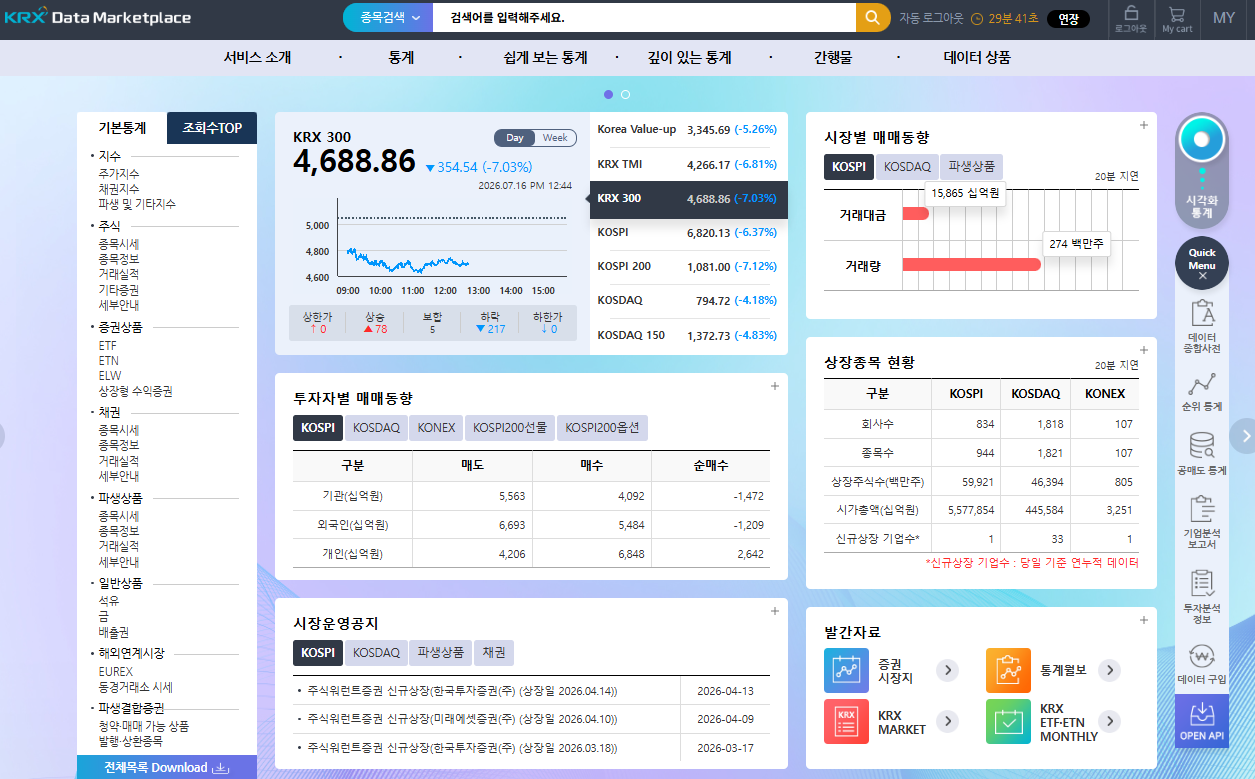Open the 통계 menu
Image resolution: width=1255 pixels, height=779 pixels.
coord(401,57)
